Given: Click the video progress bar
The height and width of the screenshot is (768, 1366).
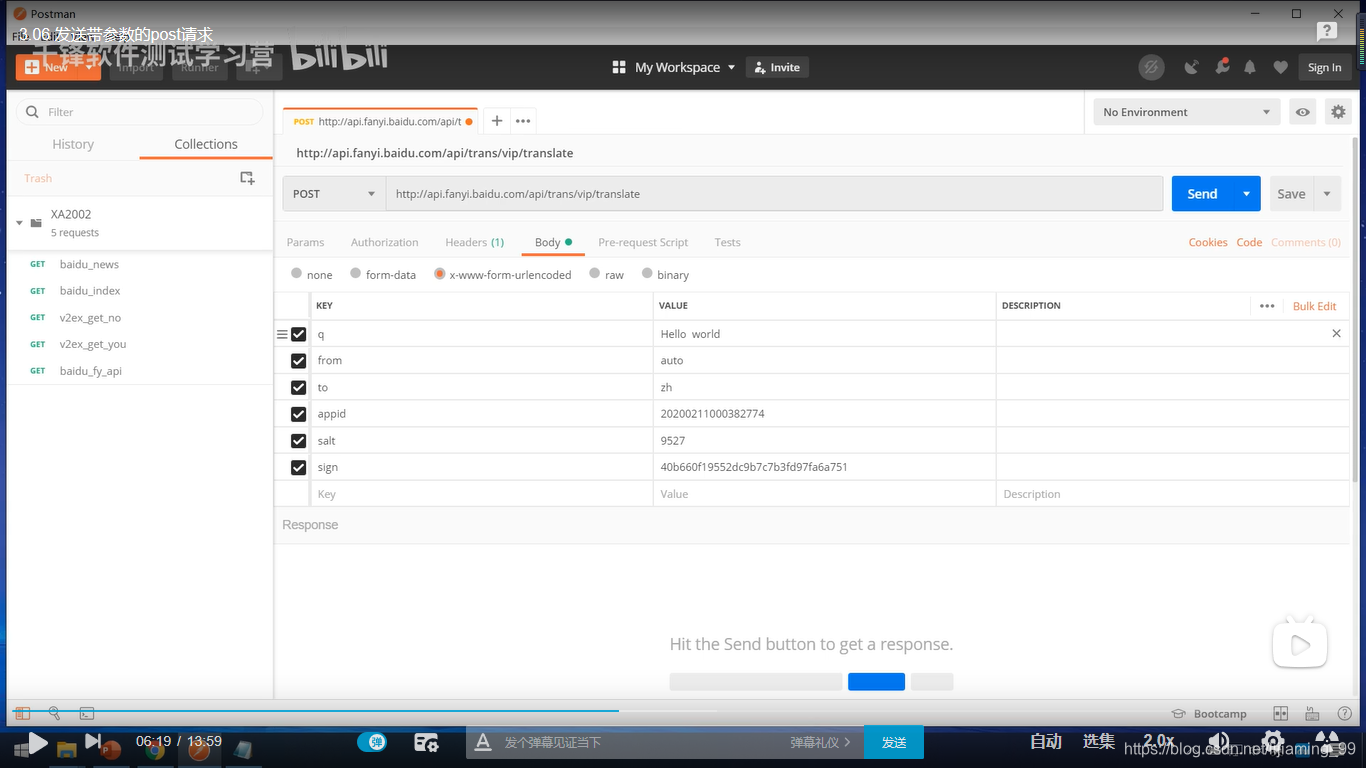Looking at the screenshot, I should [x=683, y=710].
